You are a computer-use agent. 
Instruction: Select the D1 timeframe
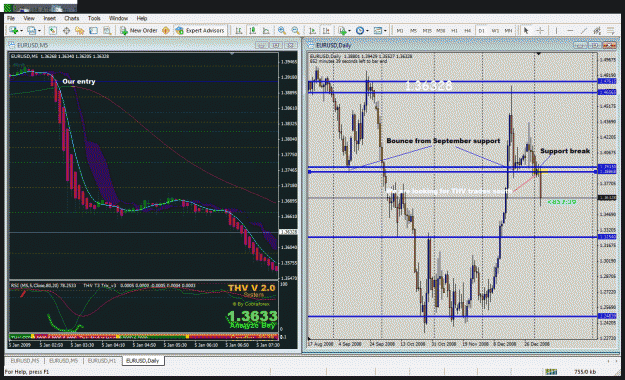(482, 30)
